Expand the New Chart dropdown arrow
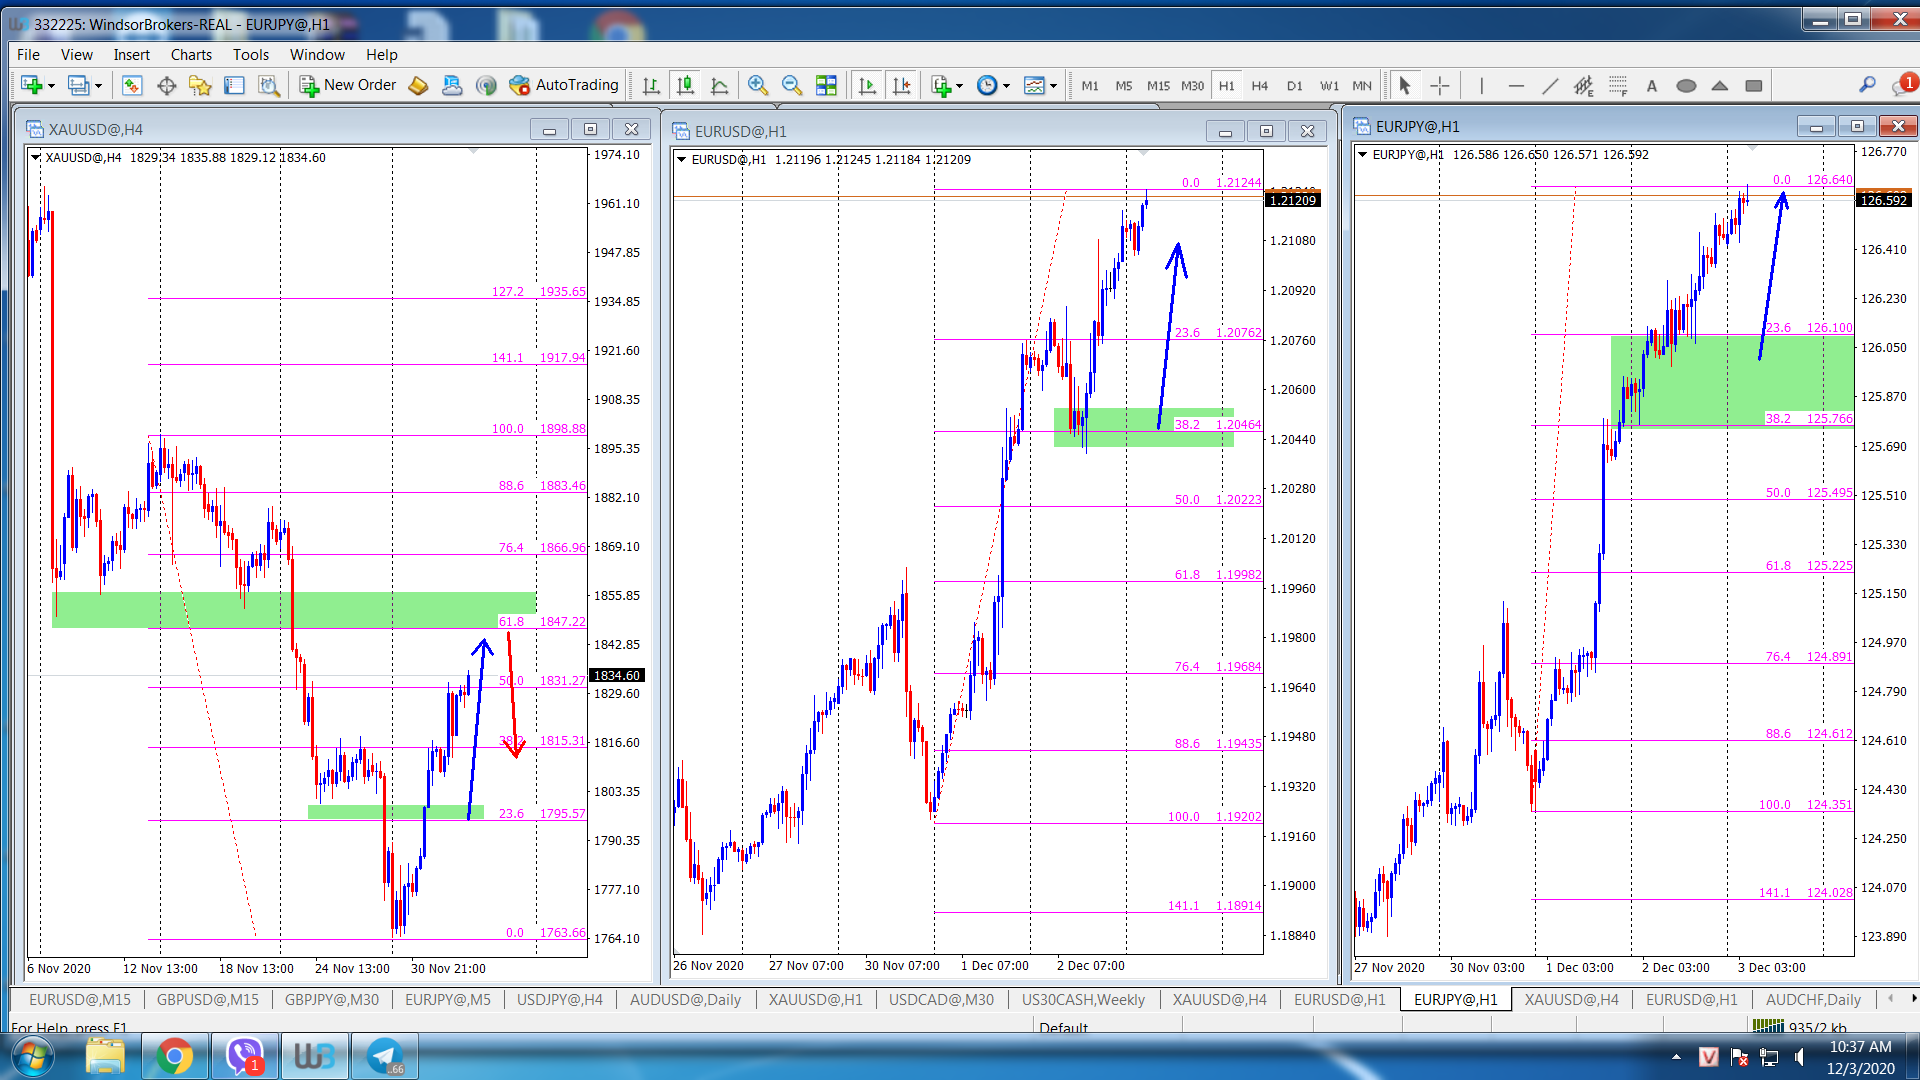Viewport: 1920px width, 1080px height. tap(51, 86)
